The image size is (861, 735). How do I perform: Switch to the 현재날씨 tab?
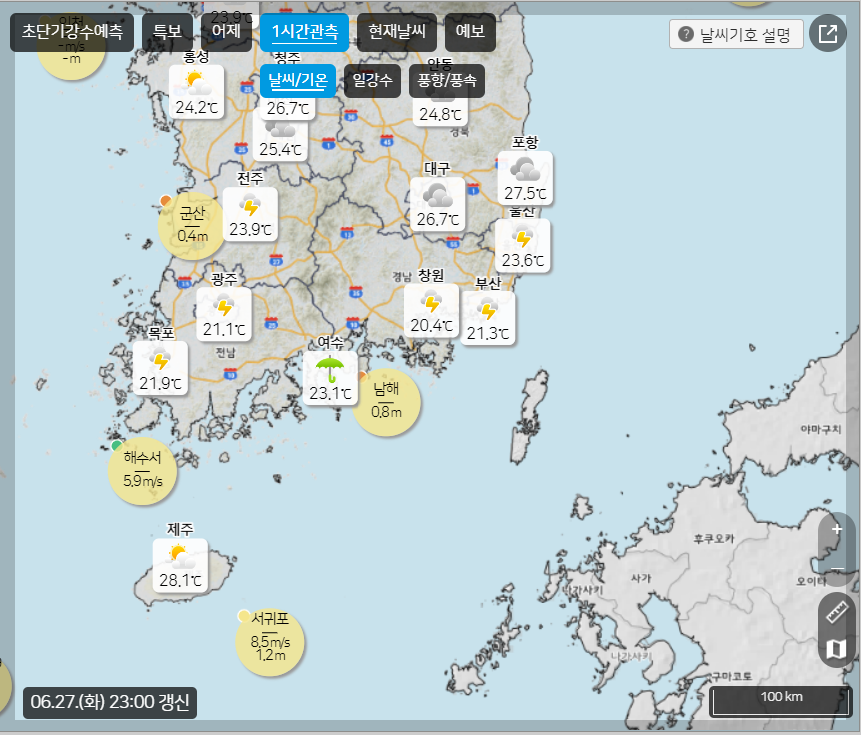tap(396, 32)
